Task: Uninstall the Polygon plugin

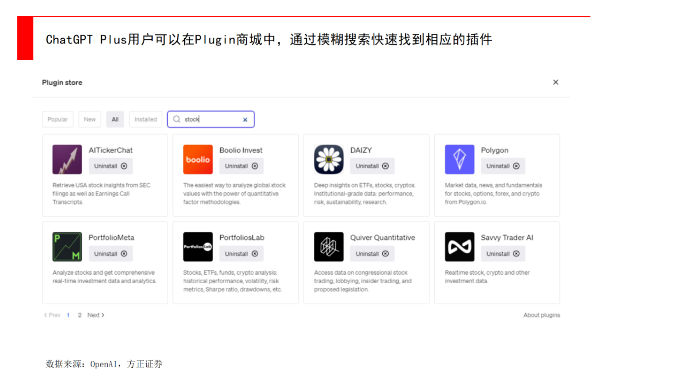Action: [503, 166]
